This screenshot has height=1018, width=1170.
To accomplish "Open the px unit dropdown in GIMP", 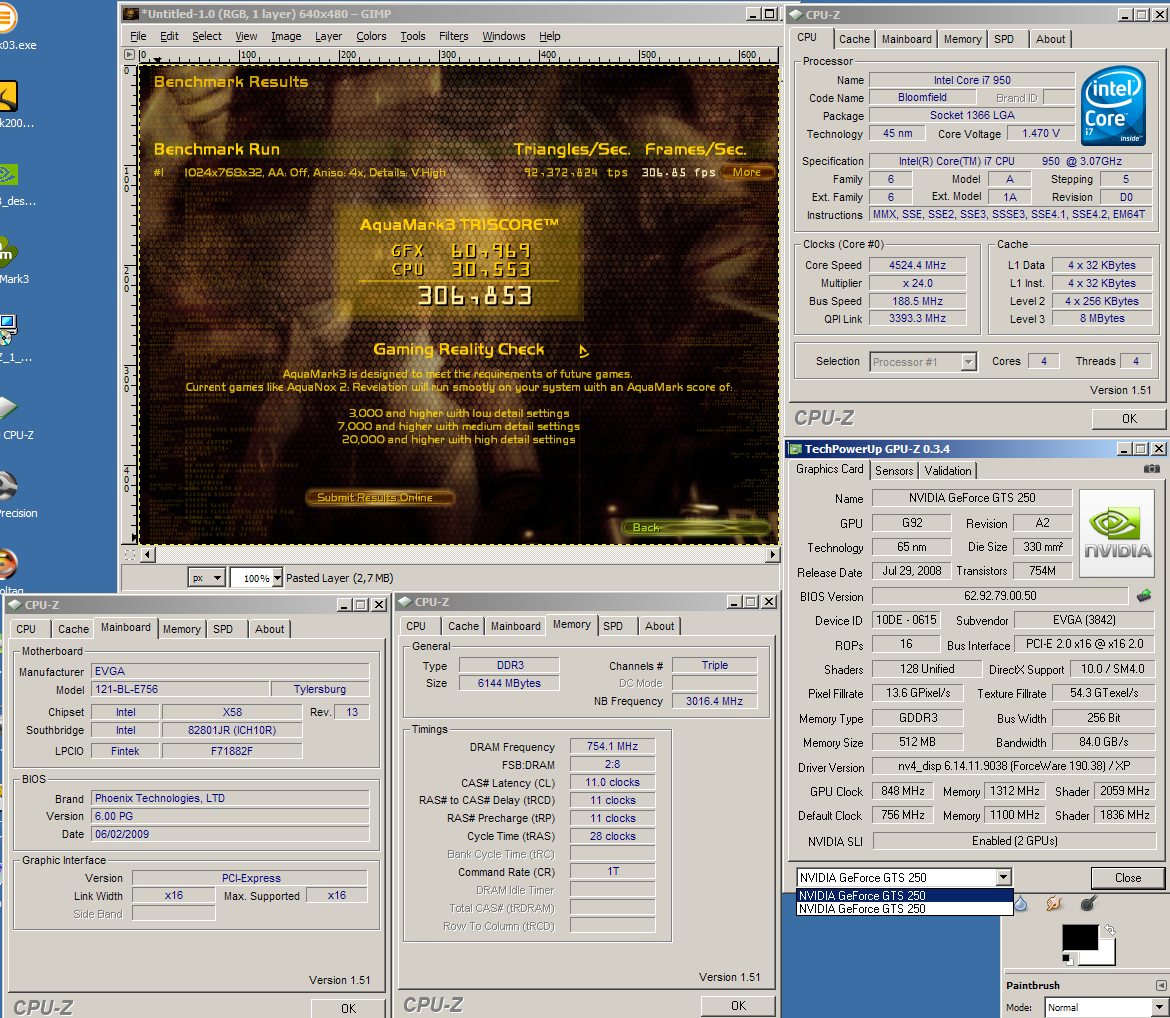I will pos(207,578).
